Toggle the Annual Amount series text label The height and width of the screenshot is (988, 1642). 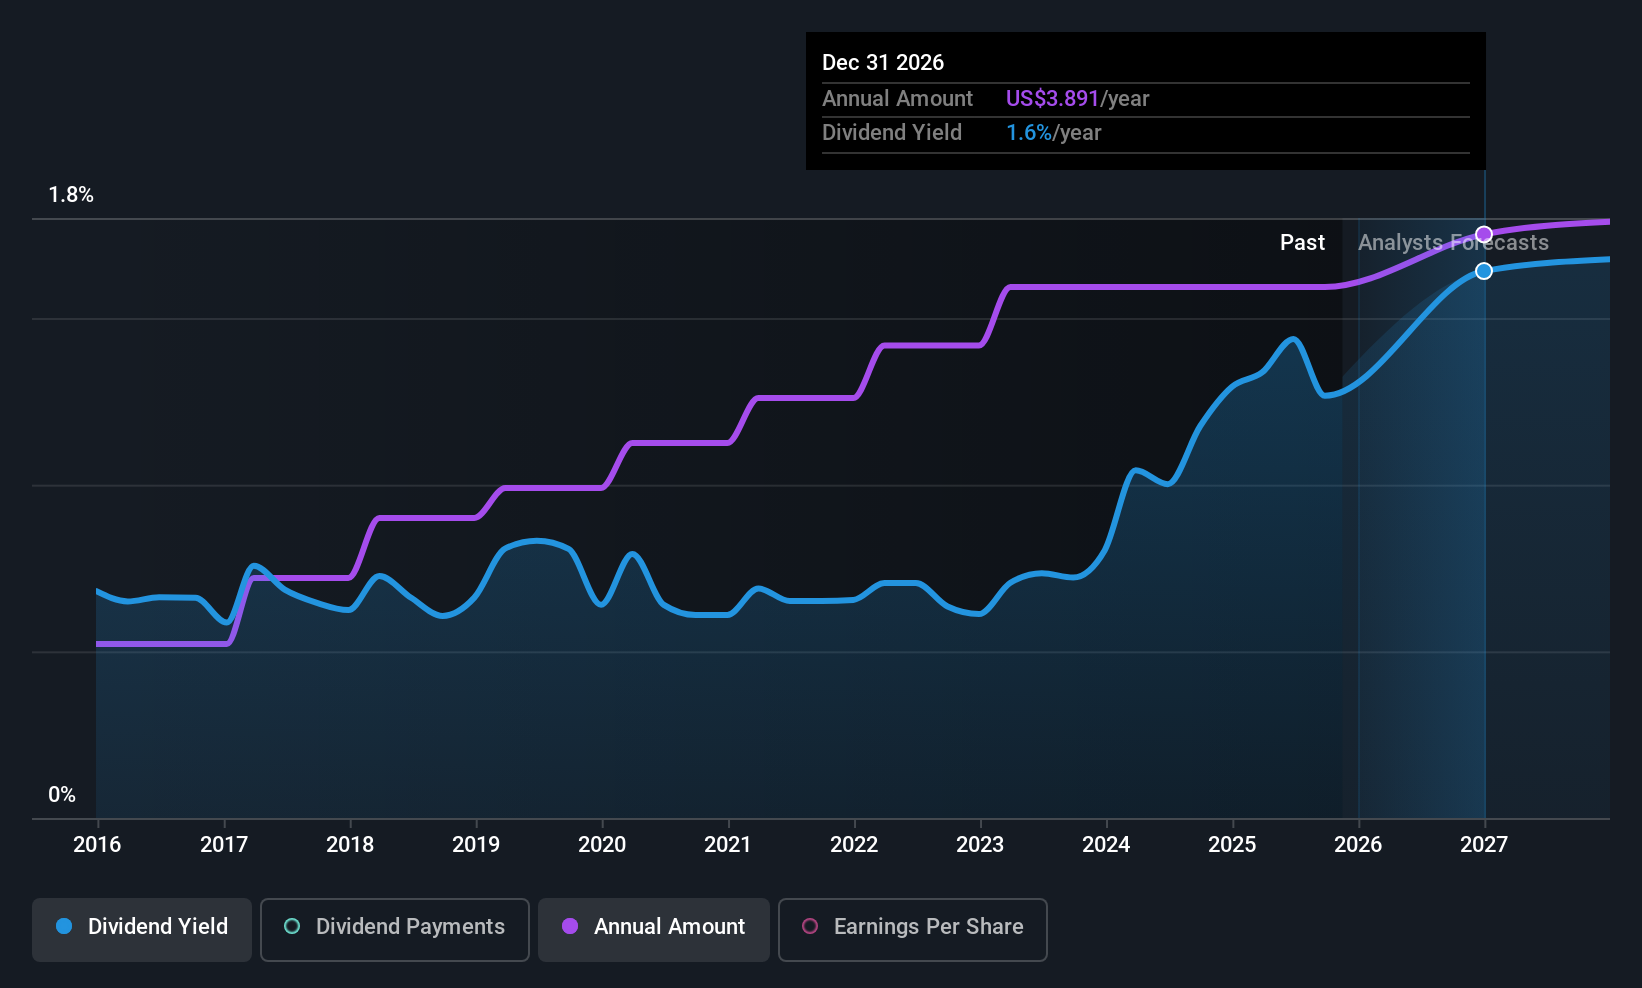(x=669, y=926)
